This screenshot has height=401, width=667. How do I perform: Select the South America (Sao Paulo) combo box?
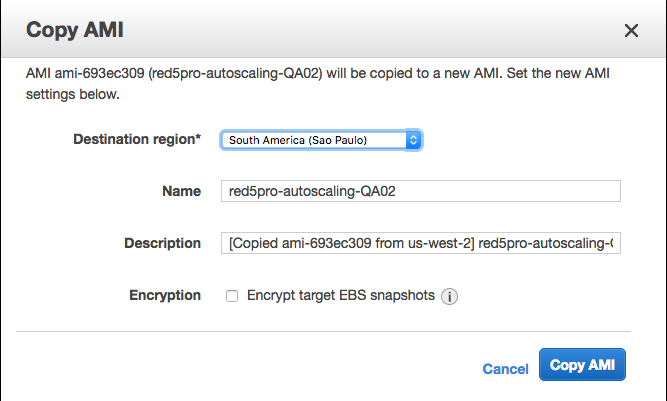pos(321,140)
